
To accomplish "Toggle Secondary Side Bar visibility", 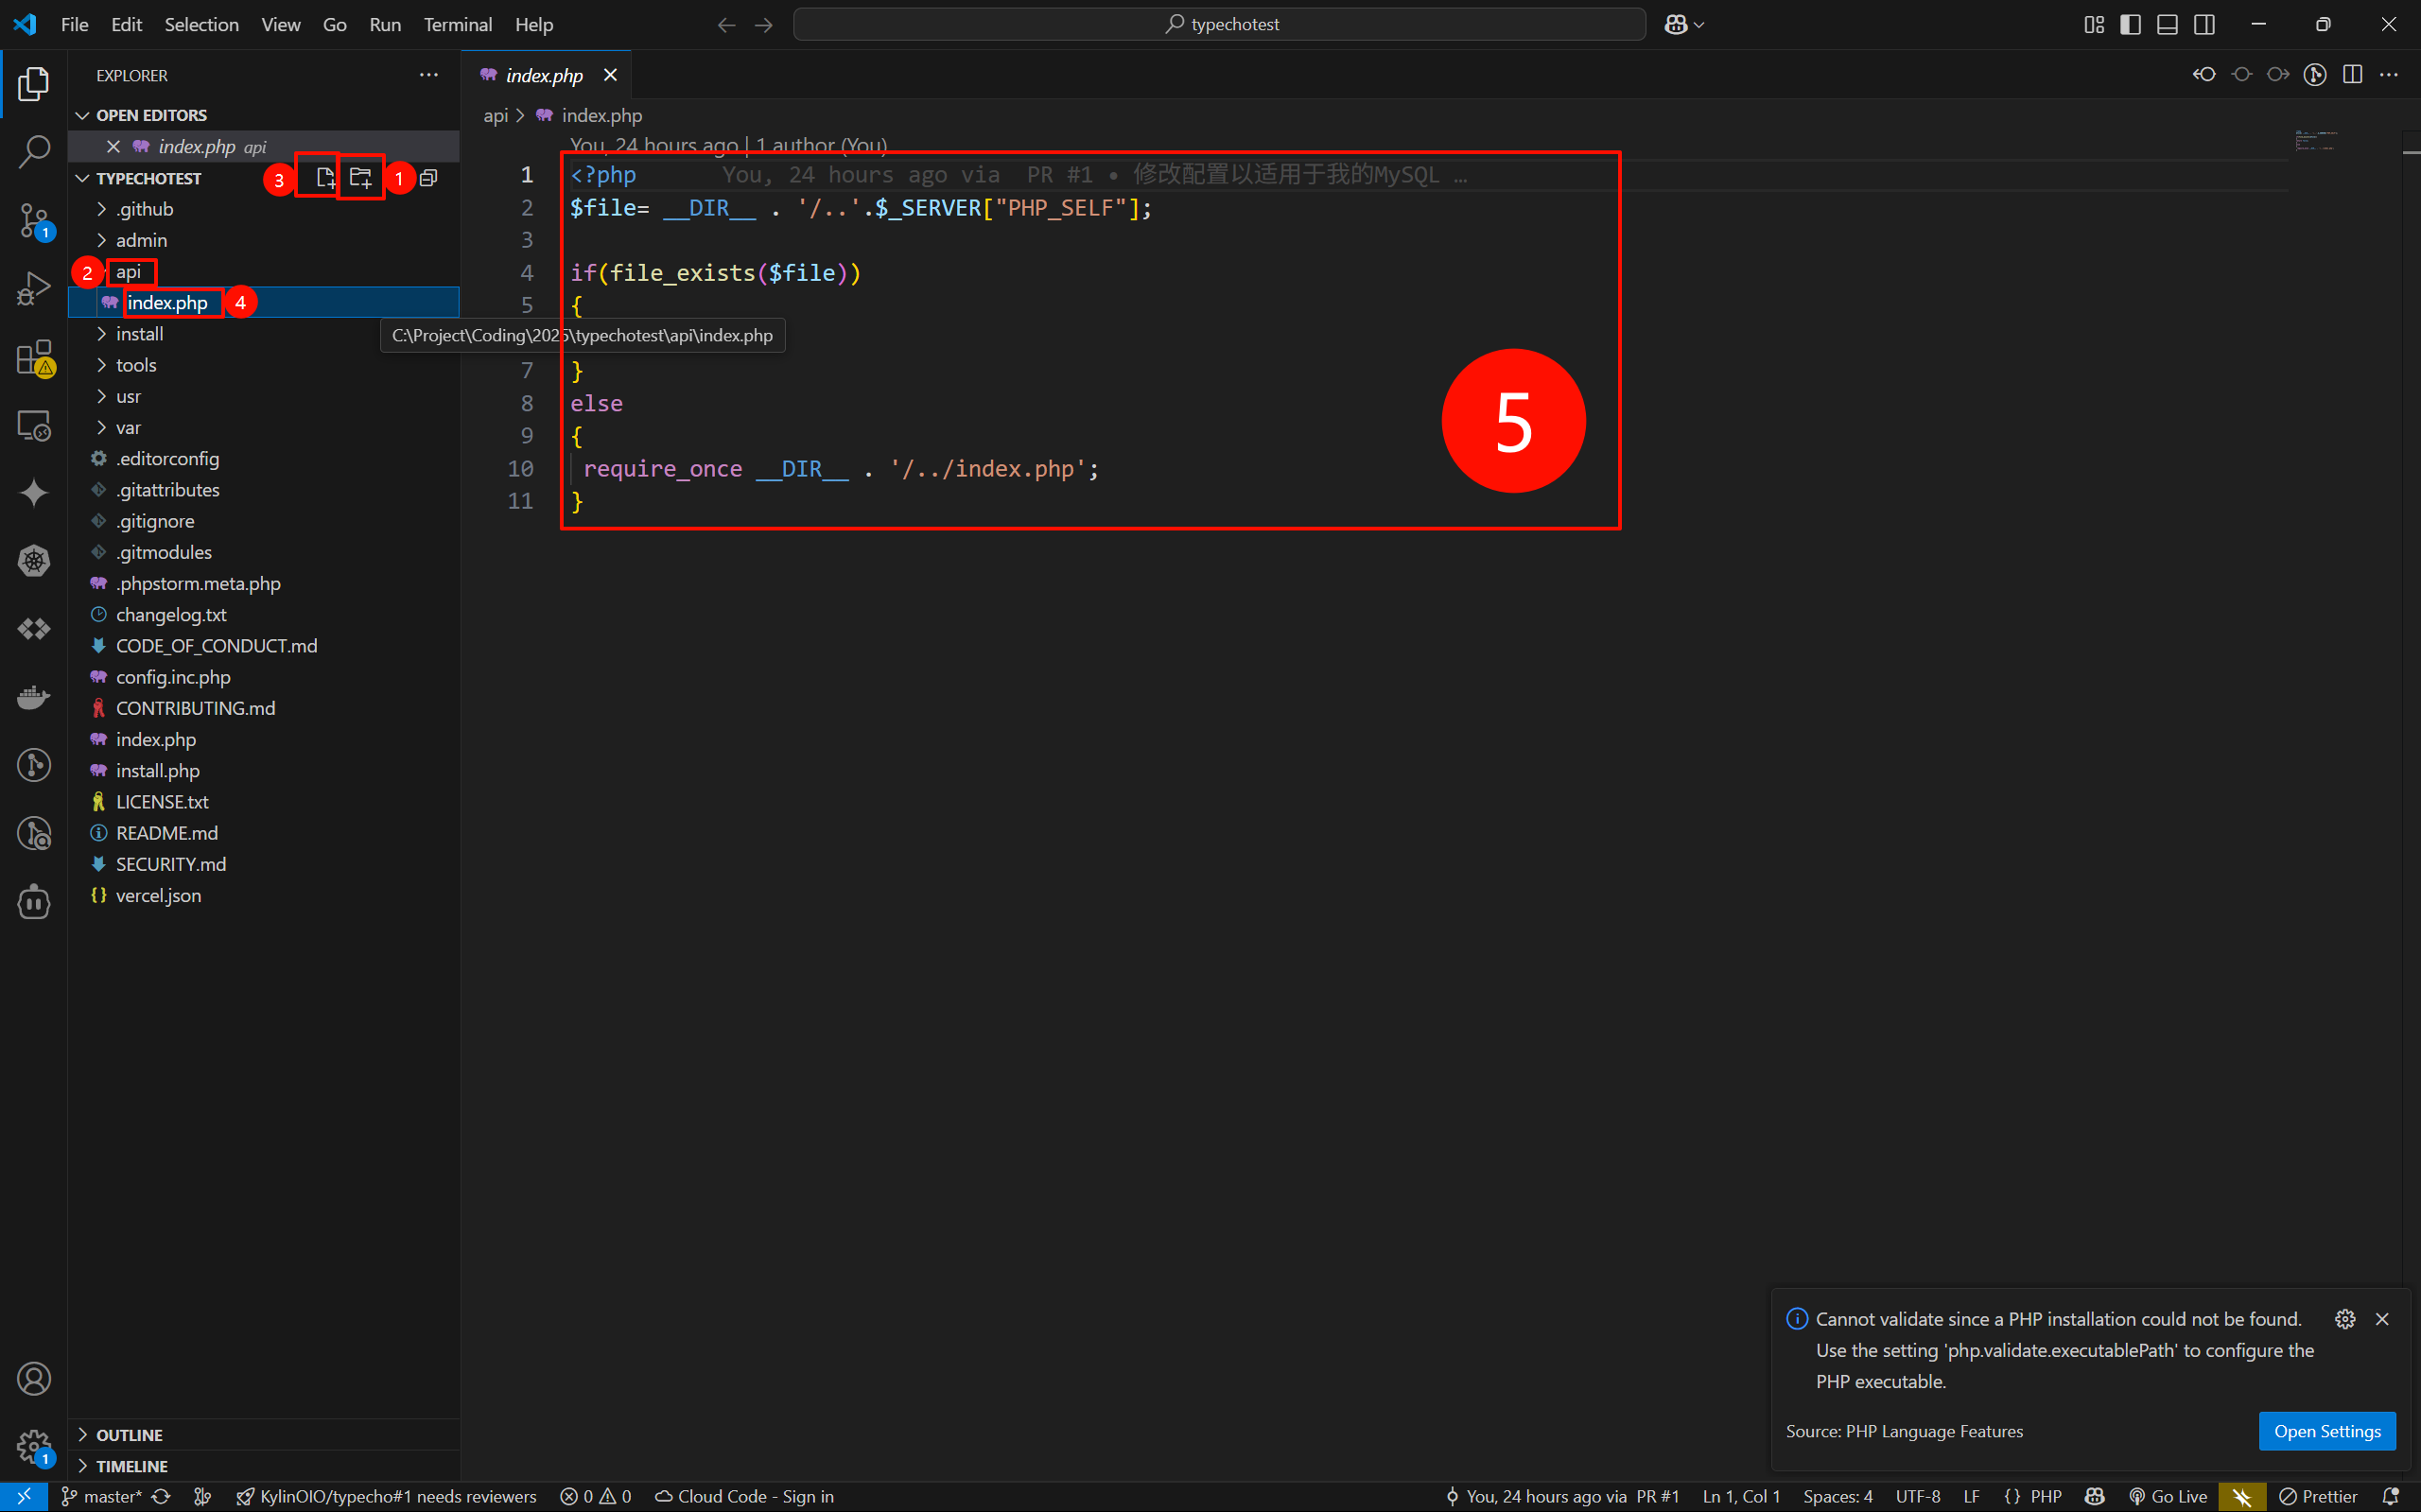I will pos(2204,25).
